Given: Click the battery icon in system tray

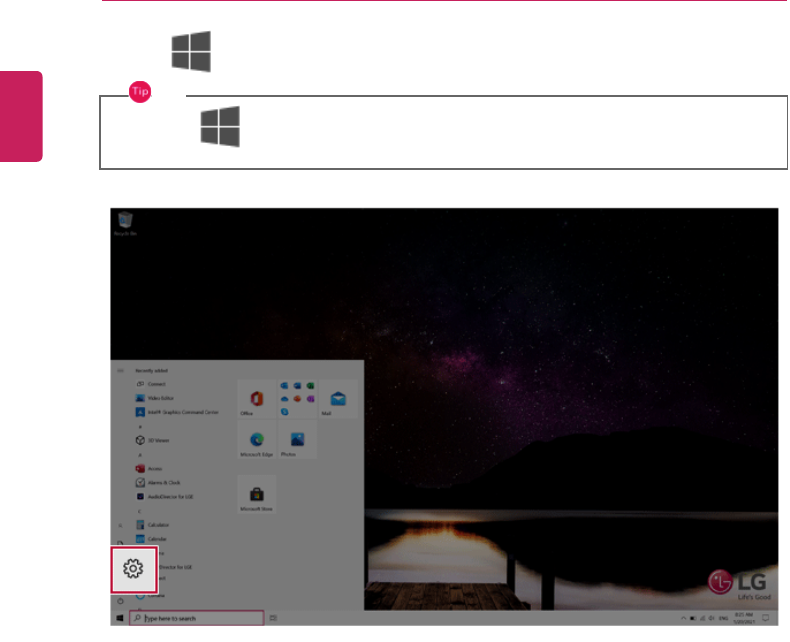Looking at the screenshot, I should click(693, 618).
